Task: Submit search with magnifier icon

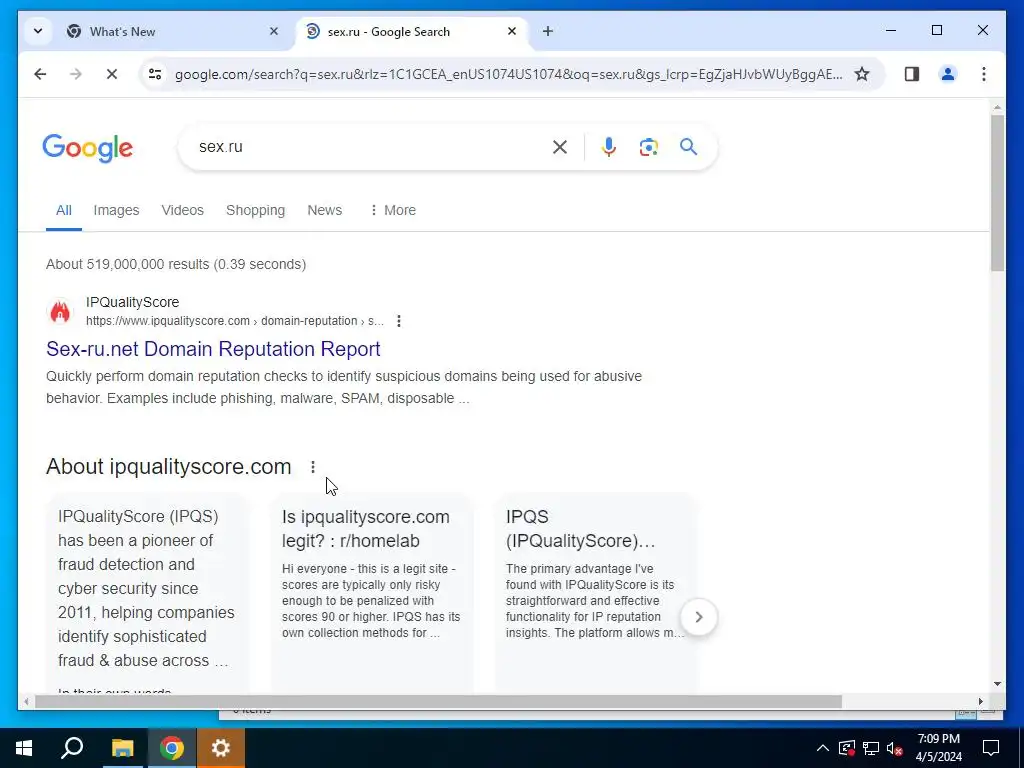Action: [688, 147]
